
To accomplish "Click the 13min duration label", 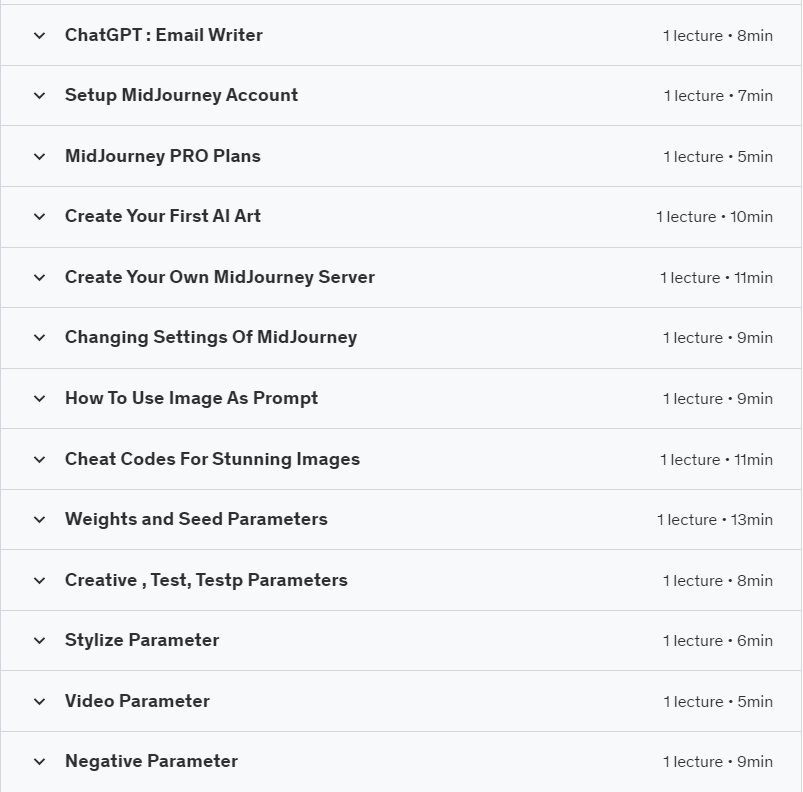I will click(752, 520).
